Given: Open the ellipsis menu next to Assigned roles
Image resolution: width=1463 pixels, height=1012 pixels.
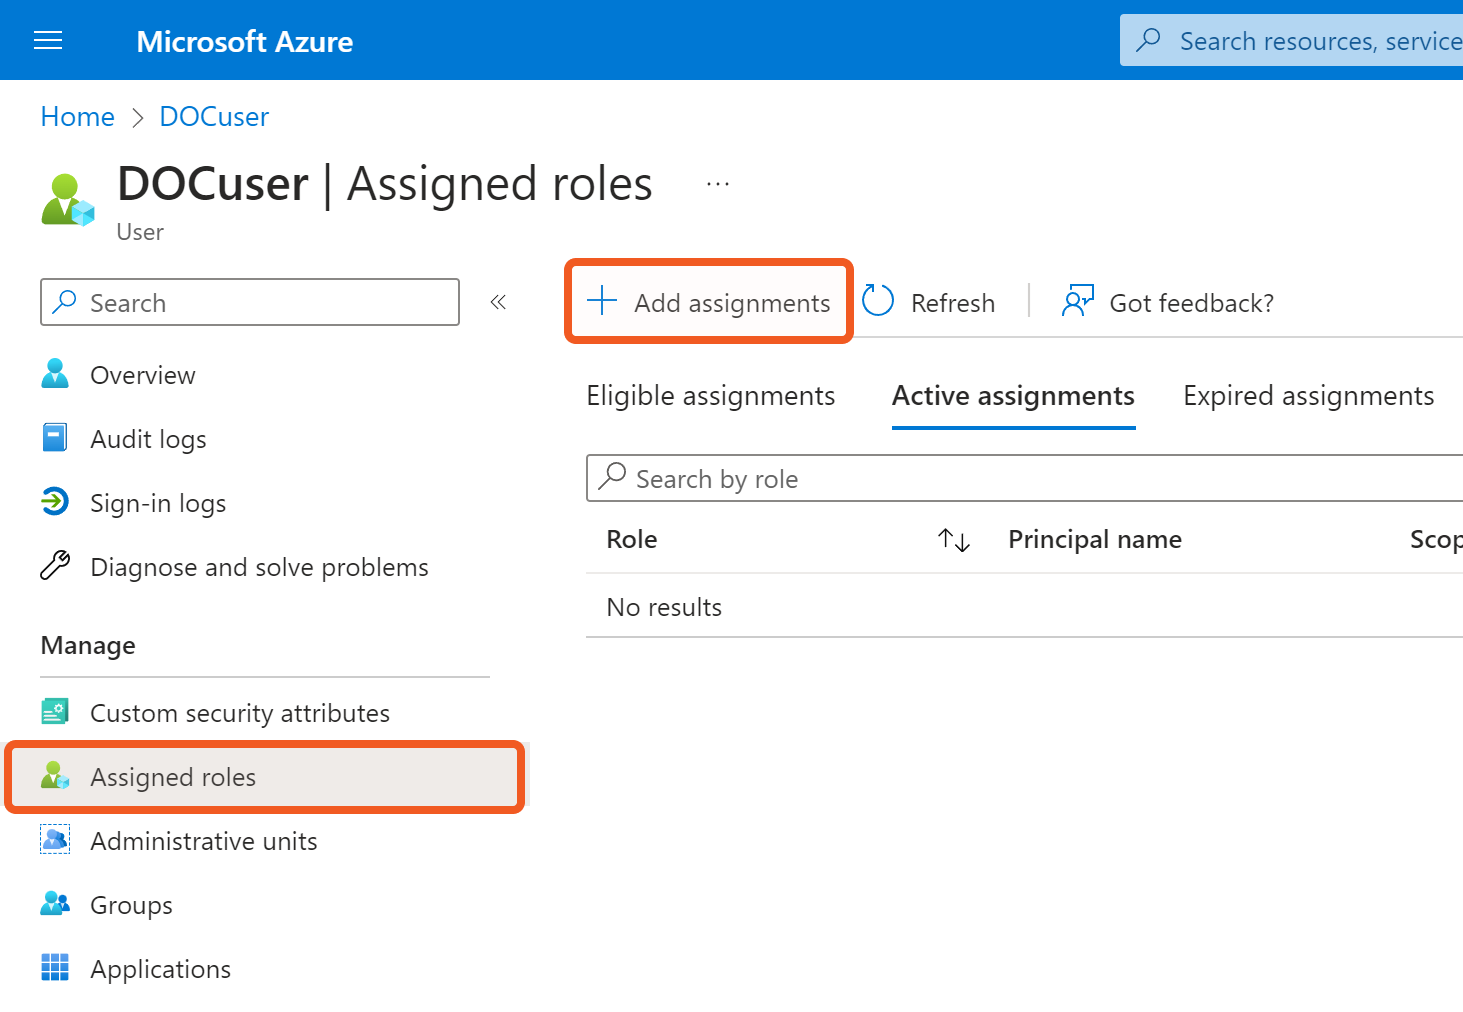Looking at the screenshot, I should click(x=717, y=183).
